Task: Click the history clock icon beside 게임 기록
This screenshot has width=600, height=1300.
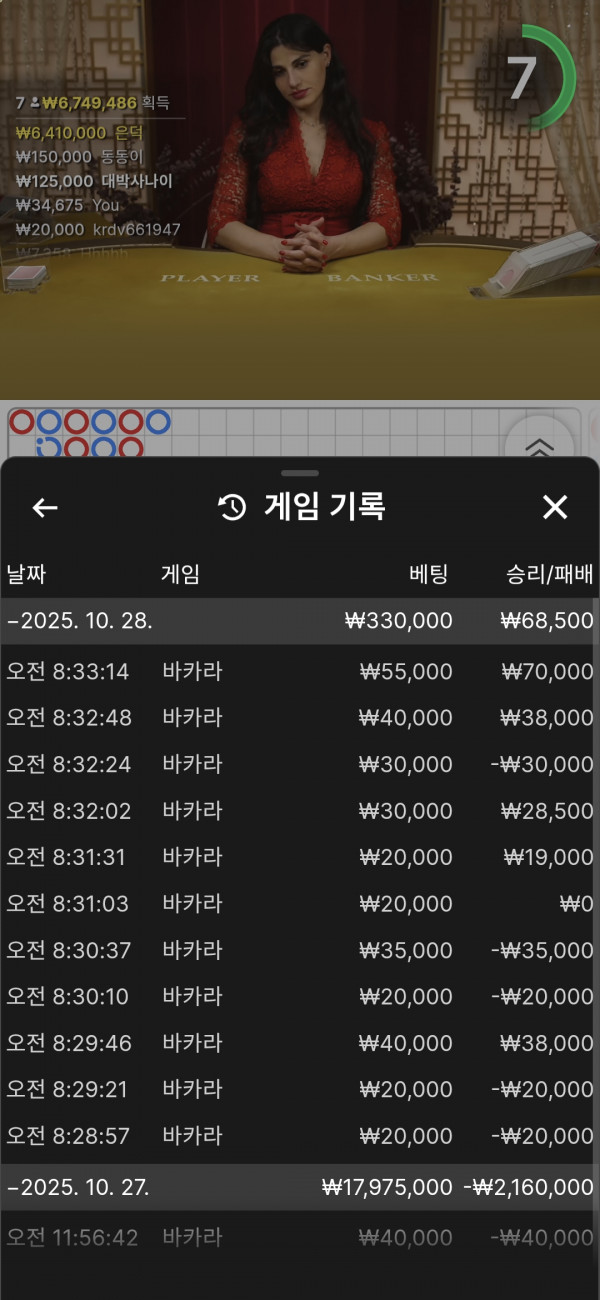Action: pos(232,508)
